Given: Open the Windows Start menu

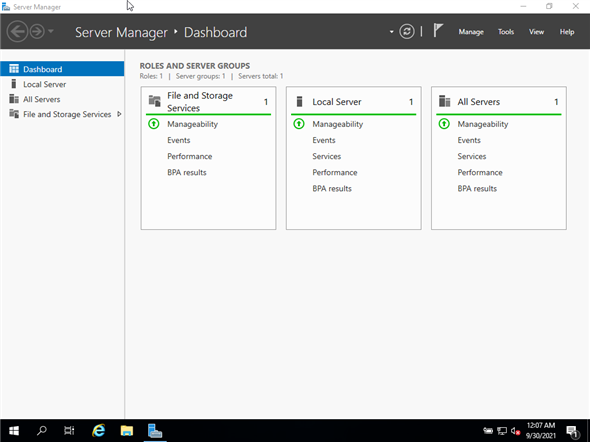Looking at the screenshot, I should coord(14,430).
